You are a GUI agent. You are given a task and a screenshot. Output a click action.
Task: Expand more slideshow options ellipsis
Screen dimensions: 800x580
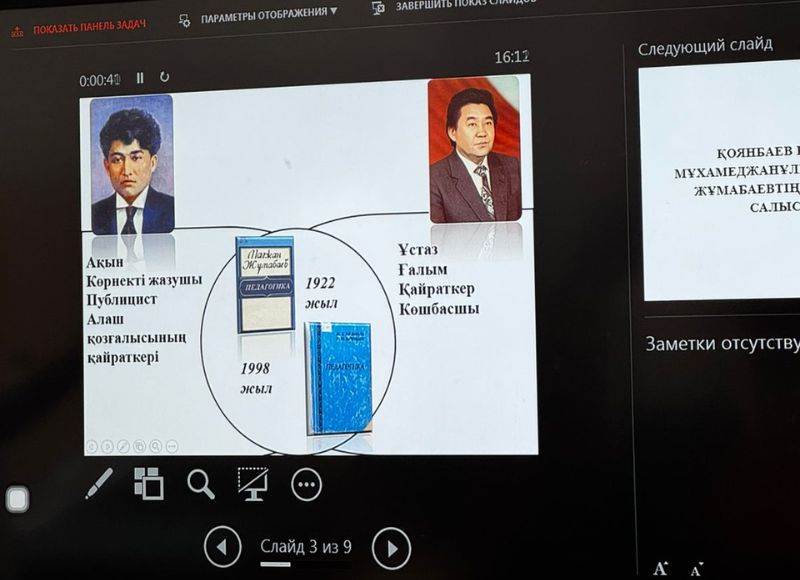coord(306,485)
